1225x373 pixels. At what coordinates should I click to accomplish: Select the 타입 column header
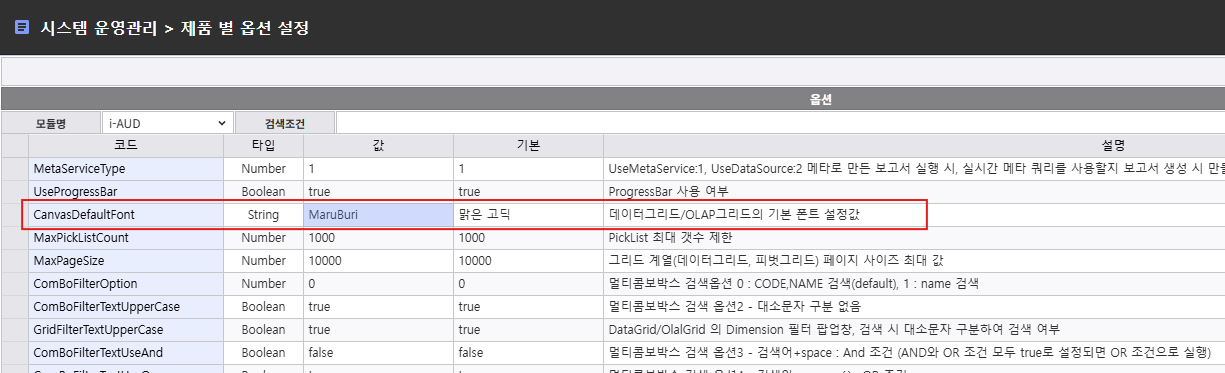coord(263,146)
